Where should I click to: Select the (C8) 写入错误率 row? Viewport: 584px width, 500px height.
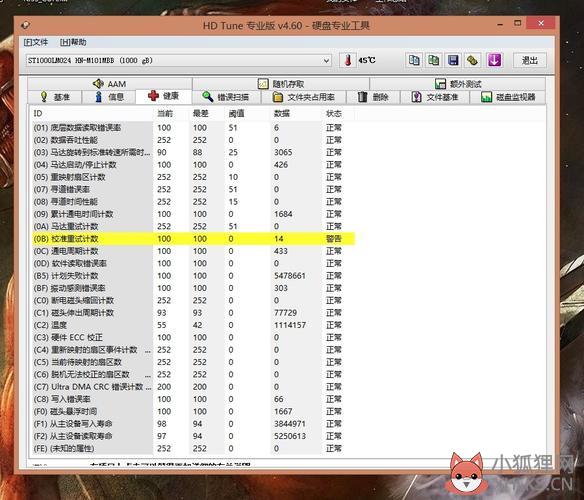click(x=193, y=399)
